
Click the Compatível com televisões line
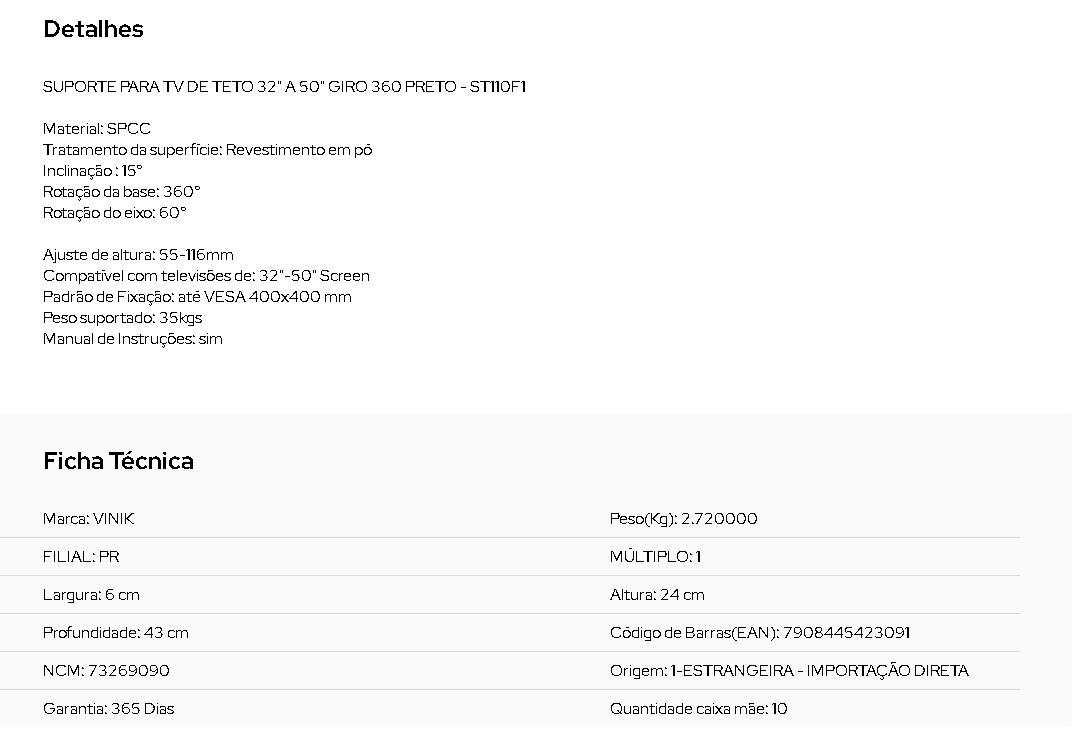pyautogui.click(x=206, y=276)
